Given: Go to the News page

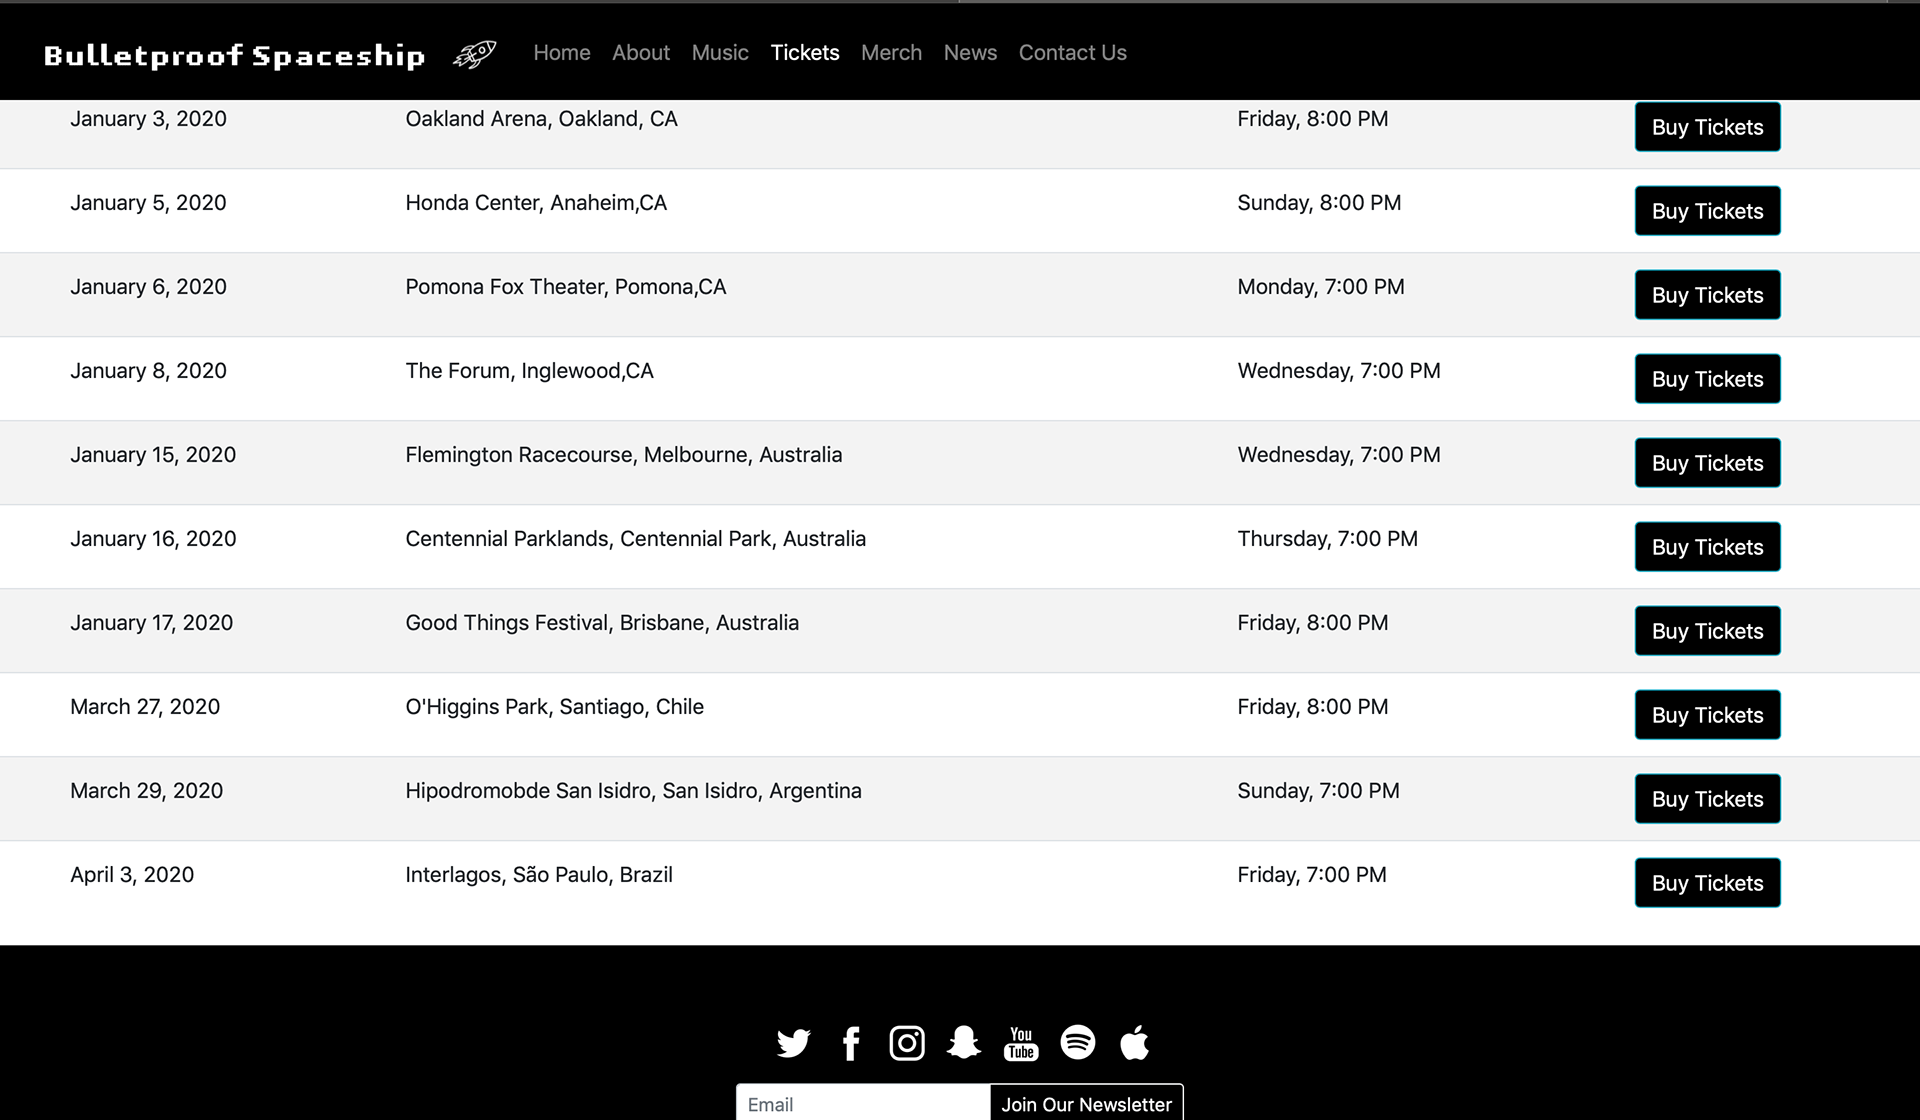Looking at the screenshot, I should coord(970,53).
